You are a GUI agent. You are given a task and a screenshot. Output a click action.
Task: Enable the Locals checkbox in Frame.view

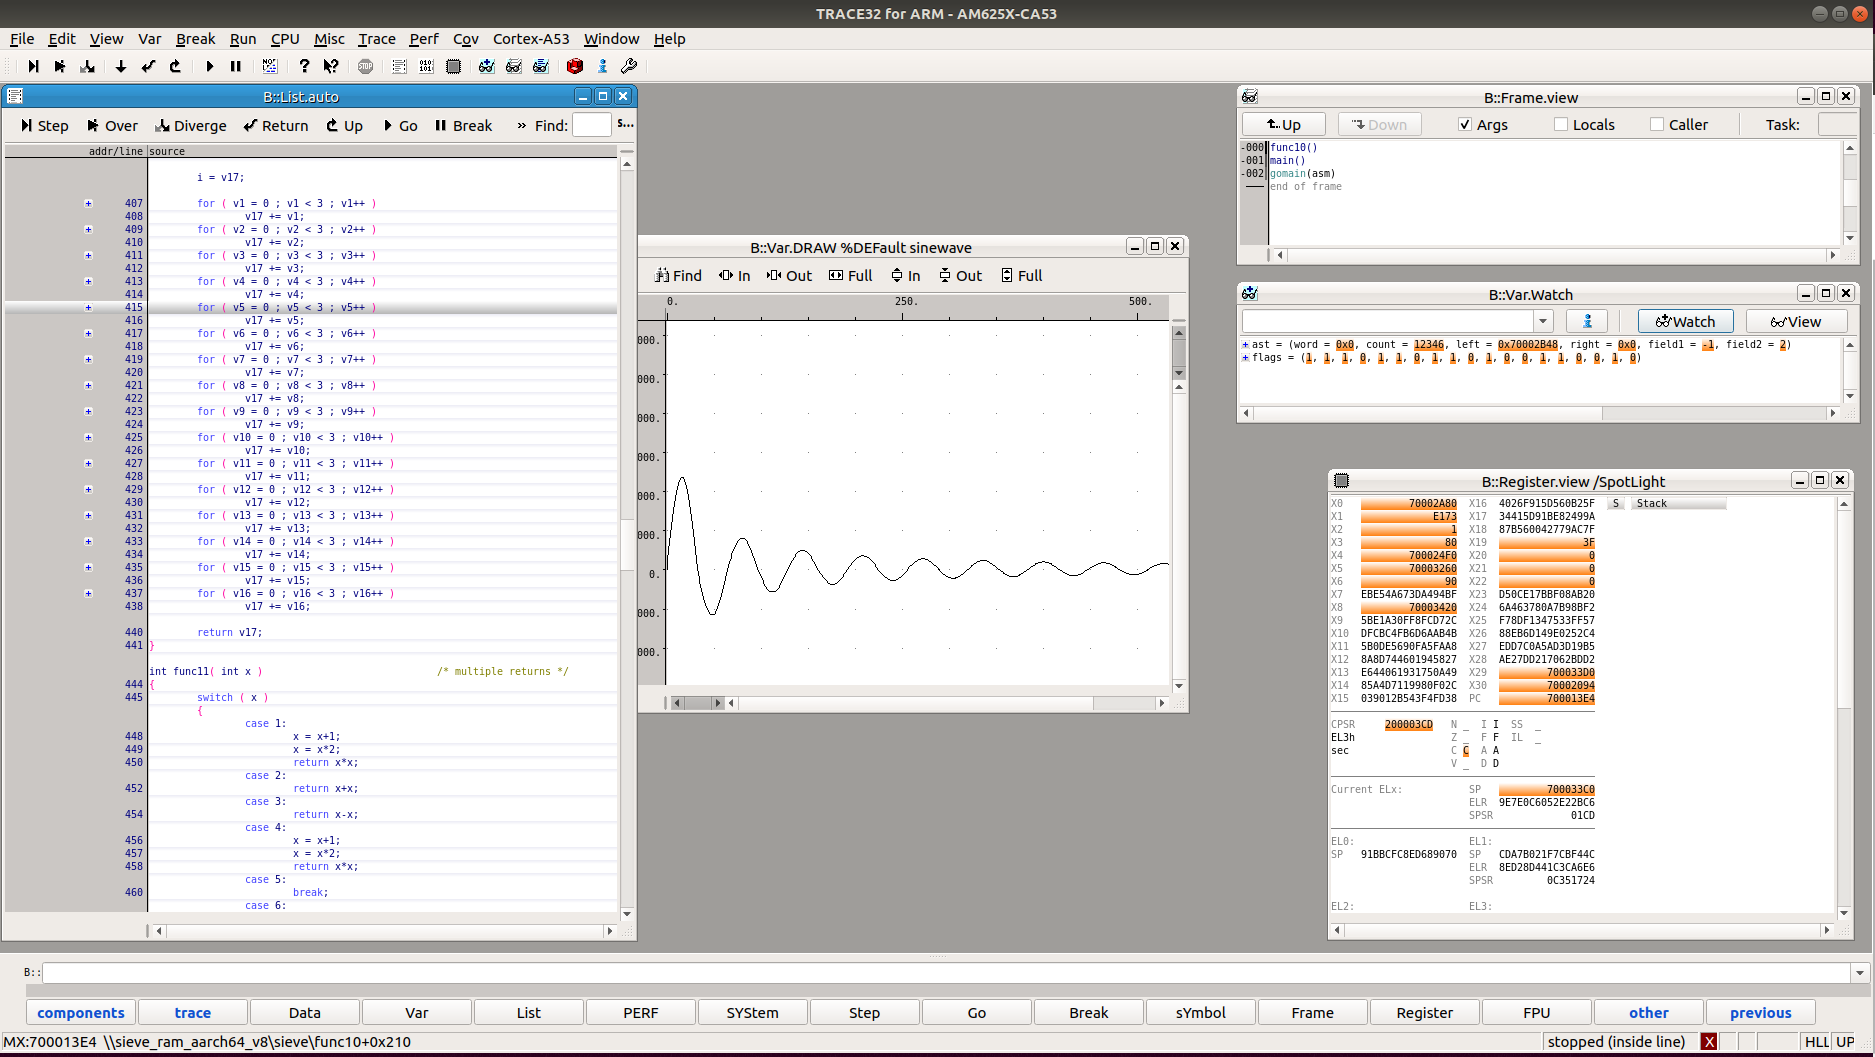point(1561,124)
